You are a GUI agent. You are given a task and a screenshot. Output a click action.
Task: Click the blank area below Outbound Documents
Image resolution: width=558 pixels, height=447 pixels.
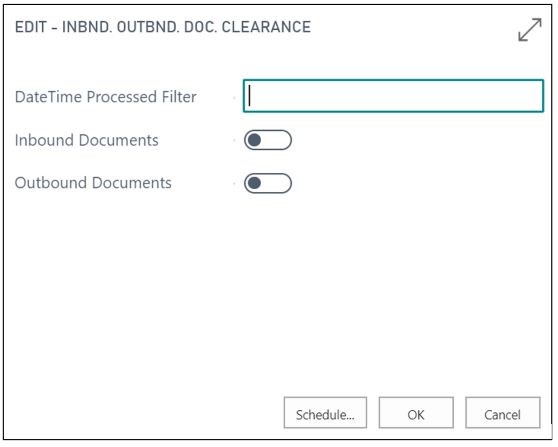click(278, 285)
